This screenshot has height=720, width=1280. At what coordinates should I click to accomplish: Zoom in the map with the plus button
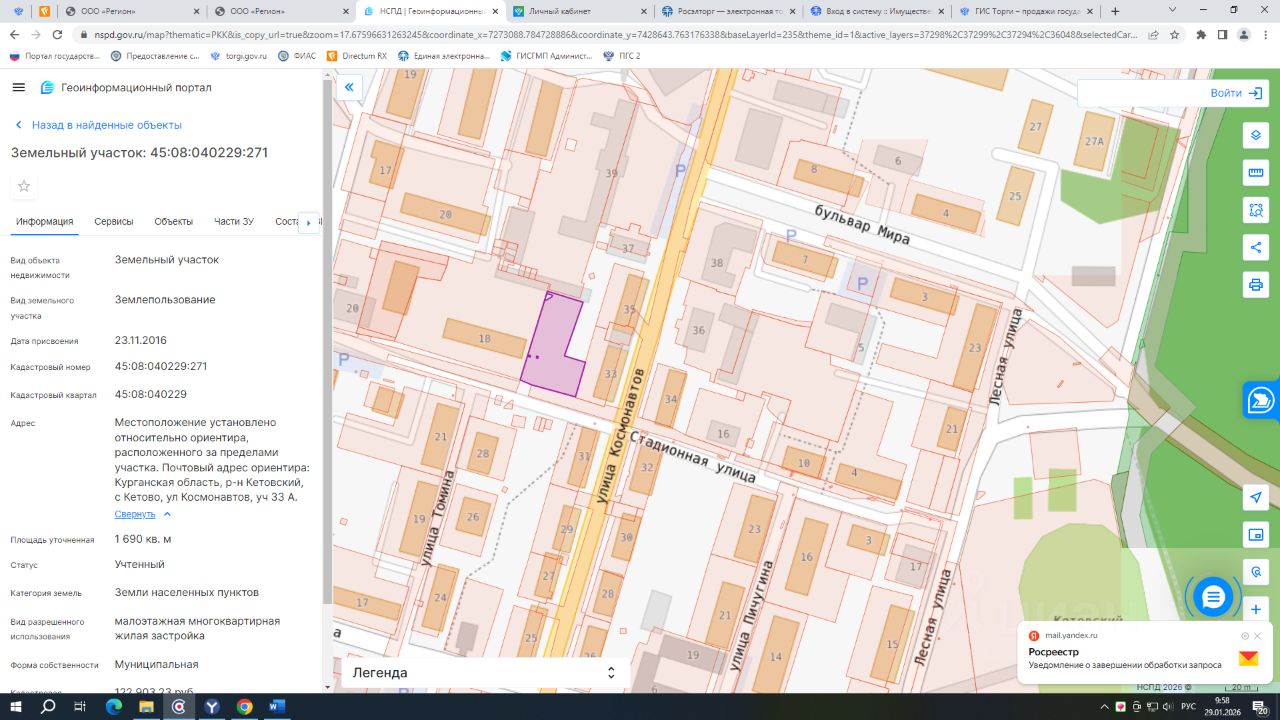[1256, 609]
